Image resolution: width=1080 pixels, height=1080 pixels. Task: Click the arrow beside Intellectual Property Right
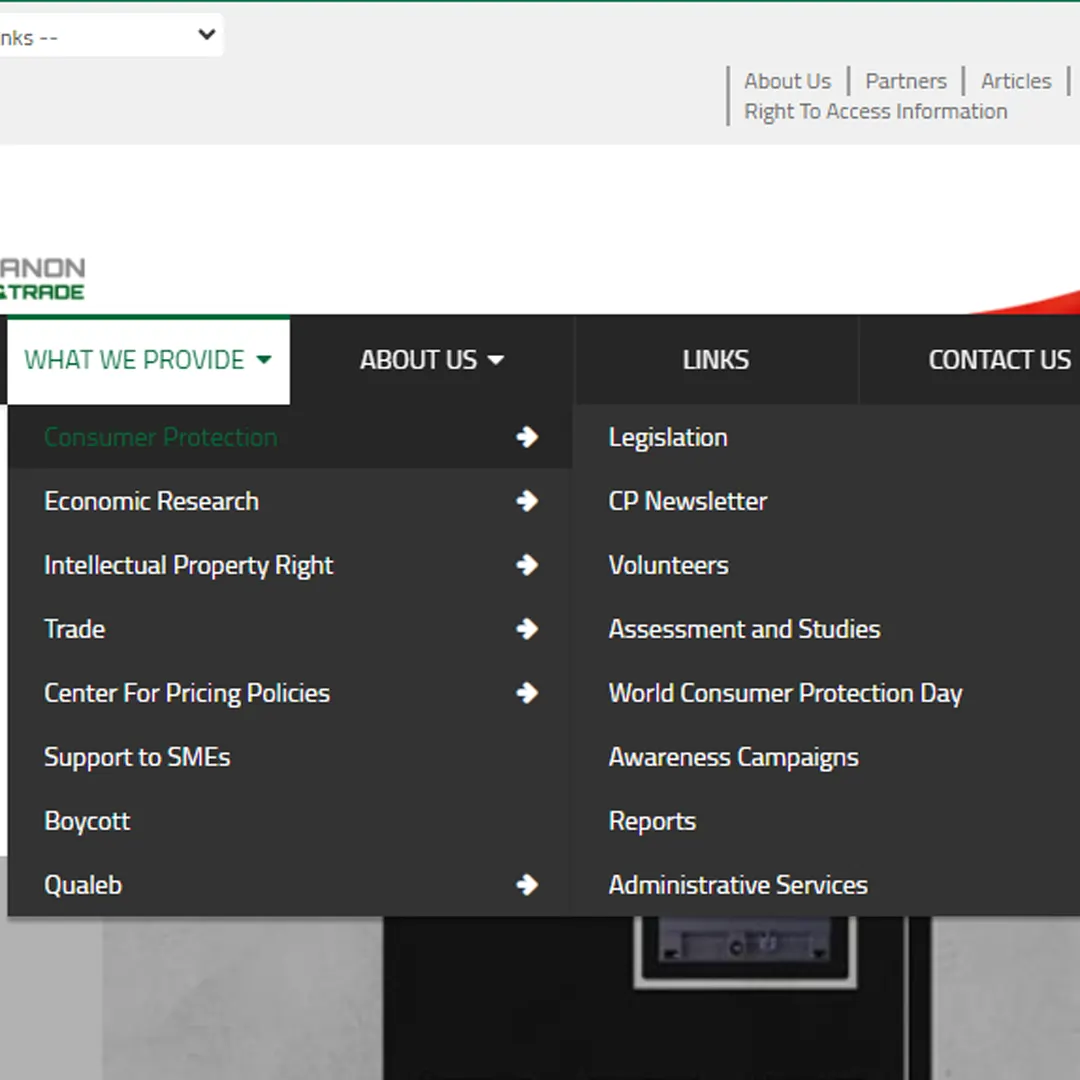click(x=527, y=565)
